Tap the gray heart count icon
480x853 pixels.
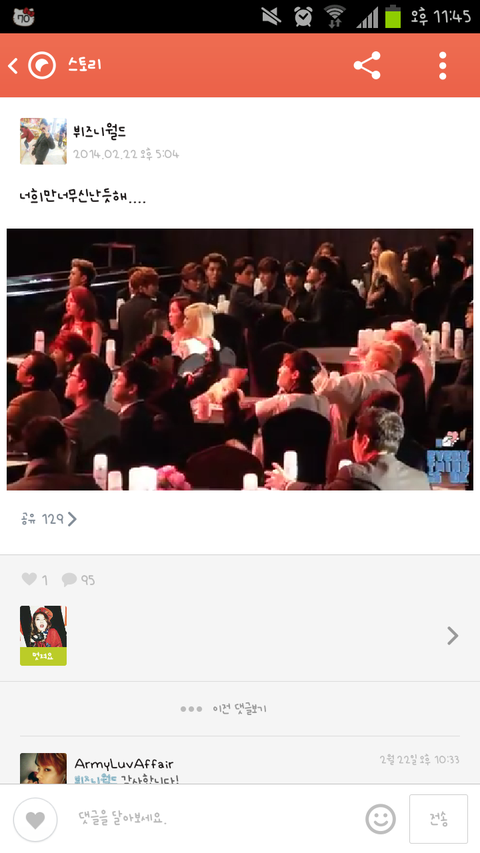29,579
